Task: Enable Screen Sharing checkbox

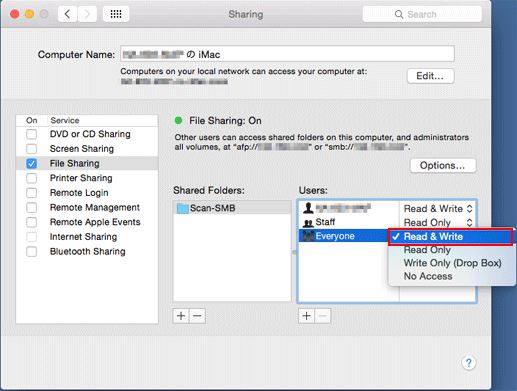Action: tap(32, 149)
